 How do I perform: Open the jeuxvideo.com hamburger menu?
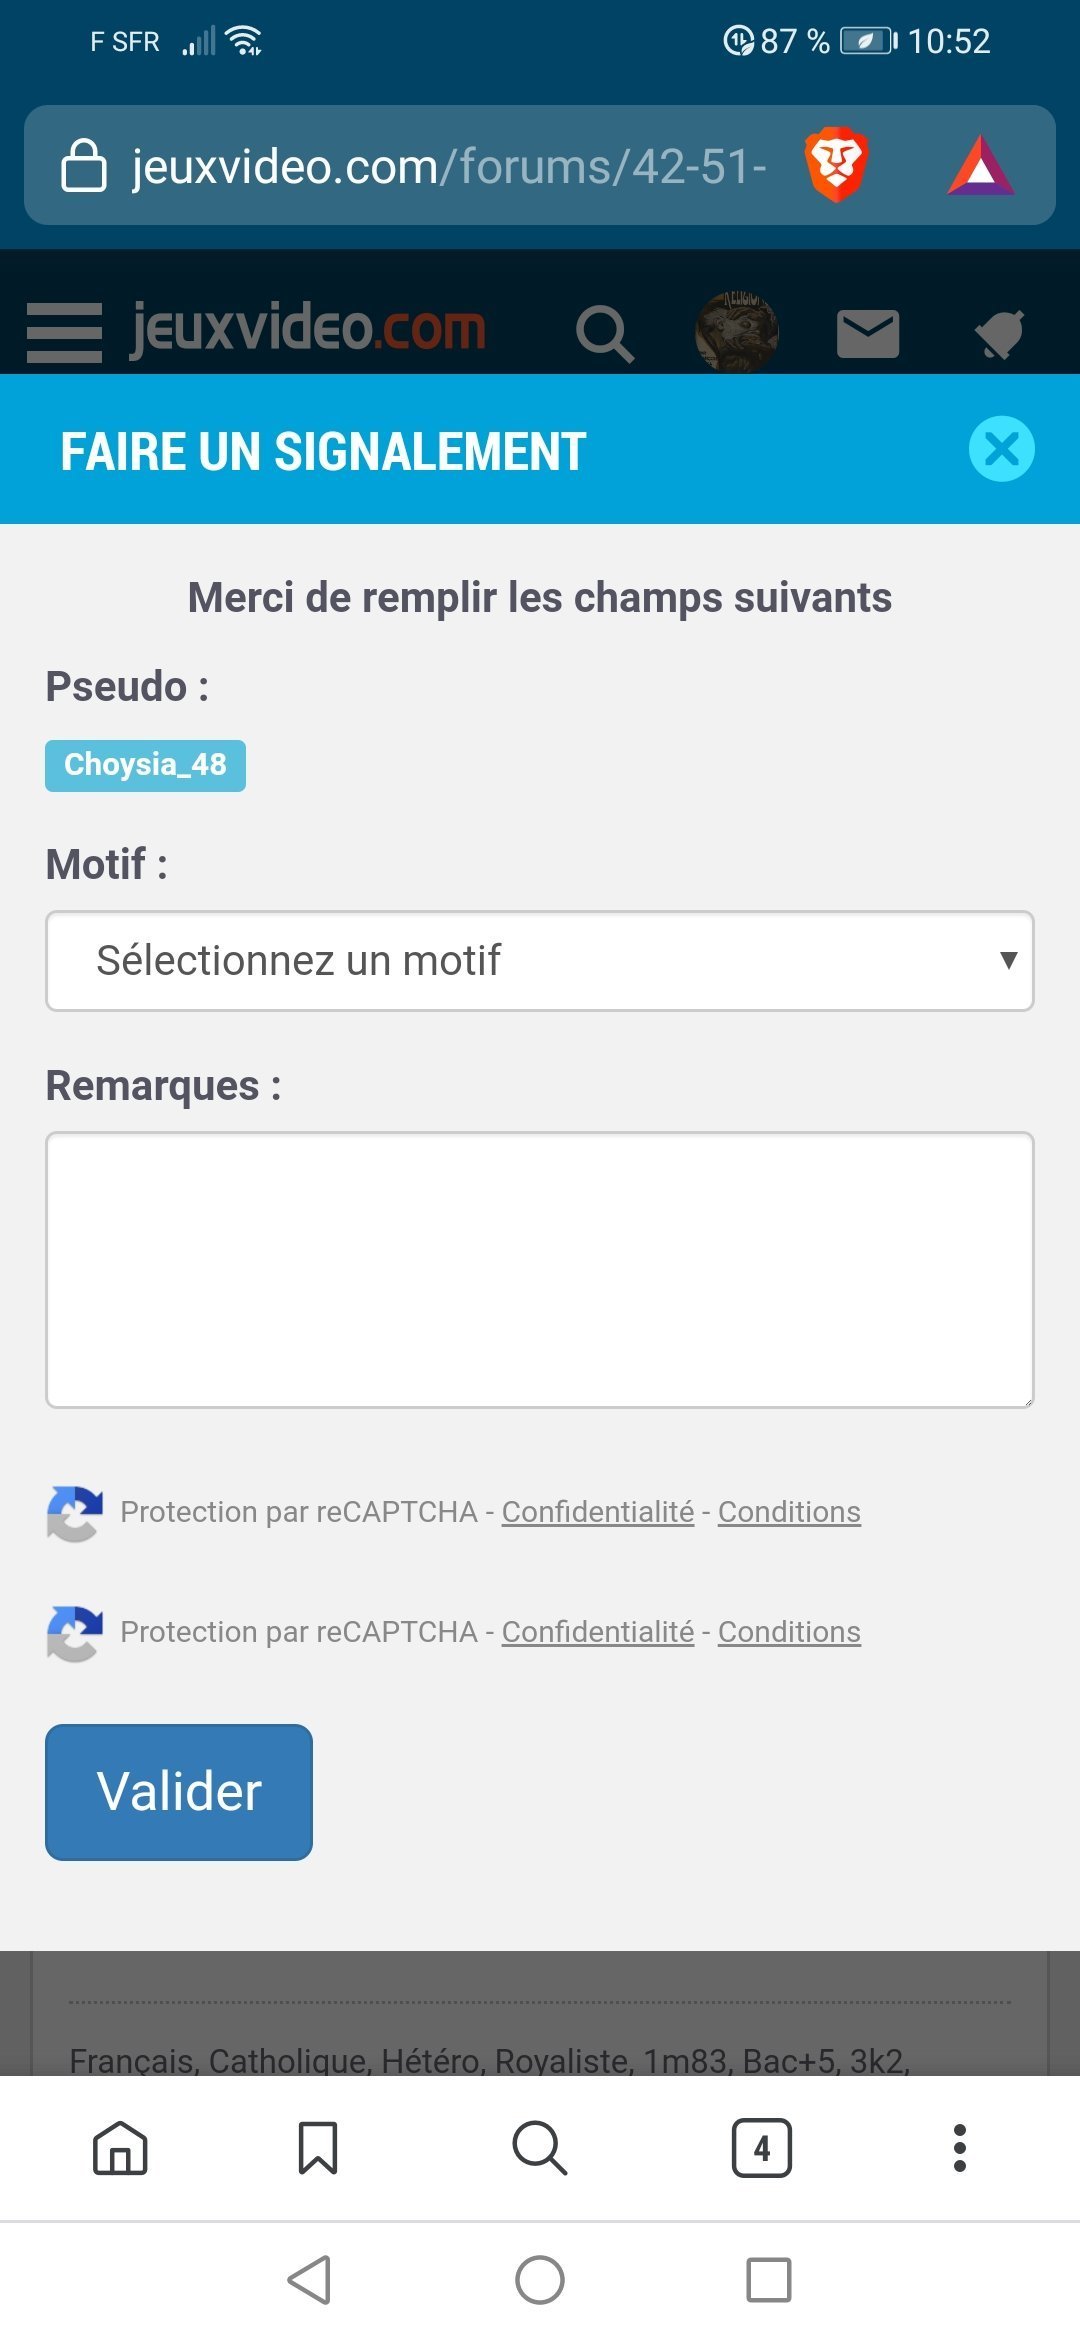pyautogui.click(x=64, y=332)
